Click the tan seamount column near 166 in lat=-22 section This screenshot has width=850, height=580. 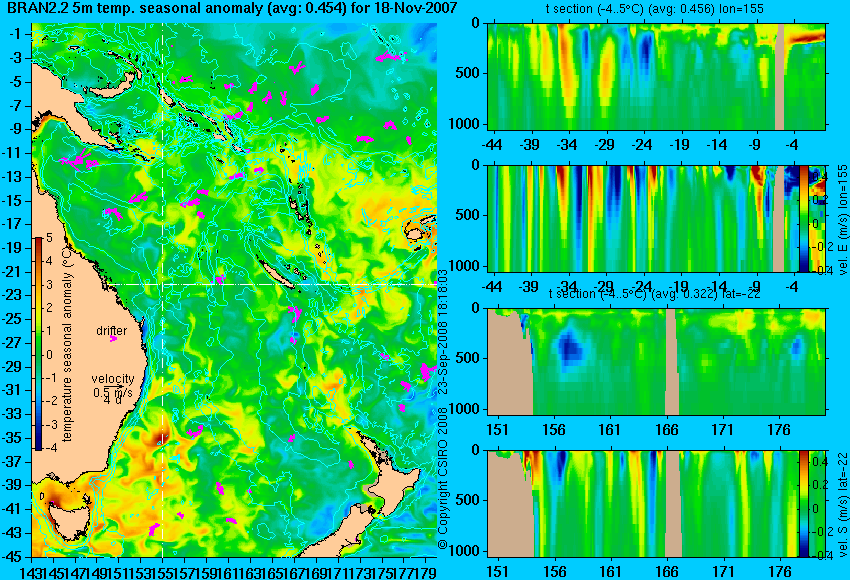[x=672, y=362]
